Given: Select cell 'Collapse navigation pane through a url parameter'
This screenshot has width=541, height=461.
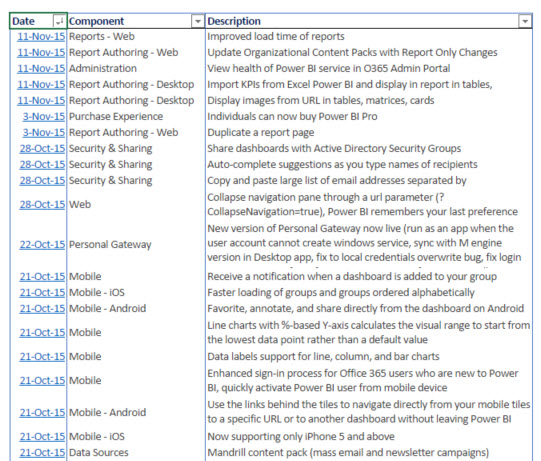Looking at the screenshot, I should click(369, 205).
